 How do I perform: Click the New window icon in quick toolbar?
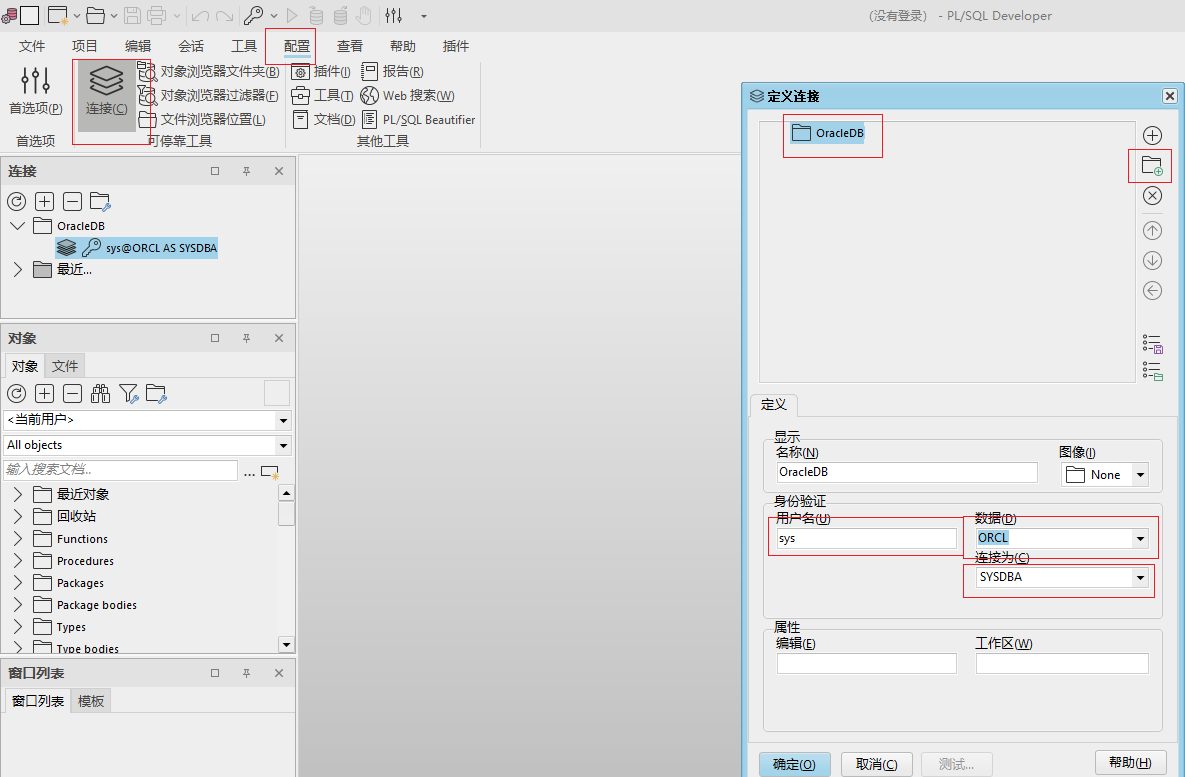click(x=57, y=15)
